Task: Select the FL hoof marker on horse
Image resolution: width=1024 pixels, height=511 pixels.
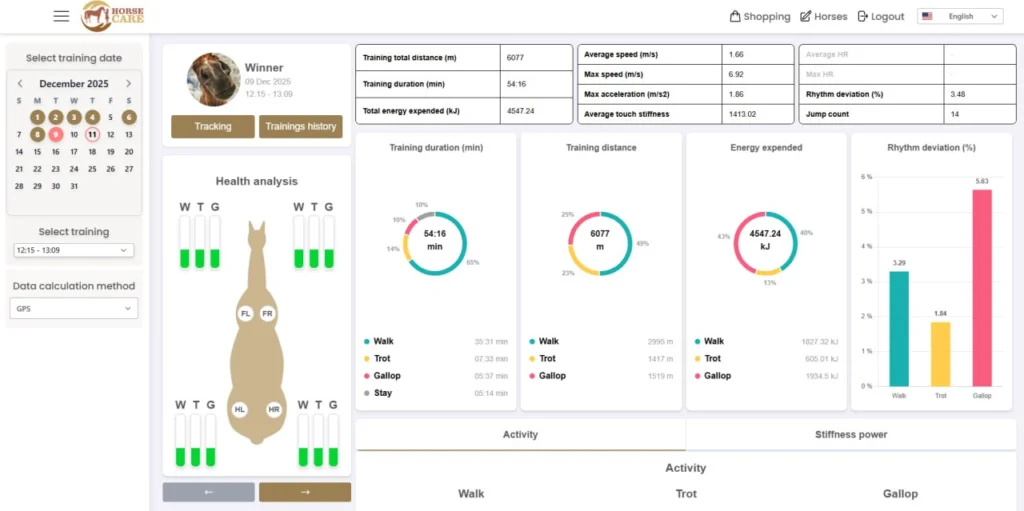Action: (x=245, y=314)
